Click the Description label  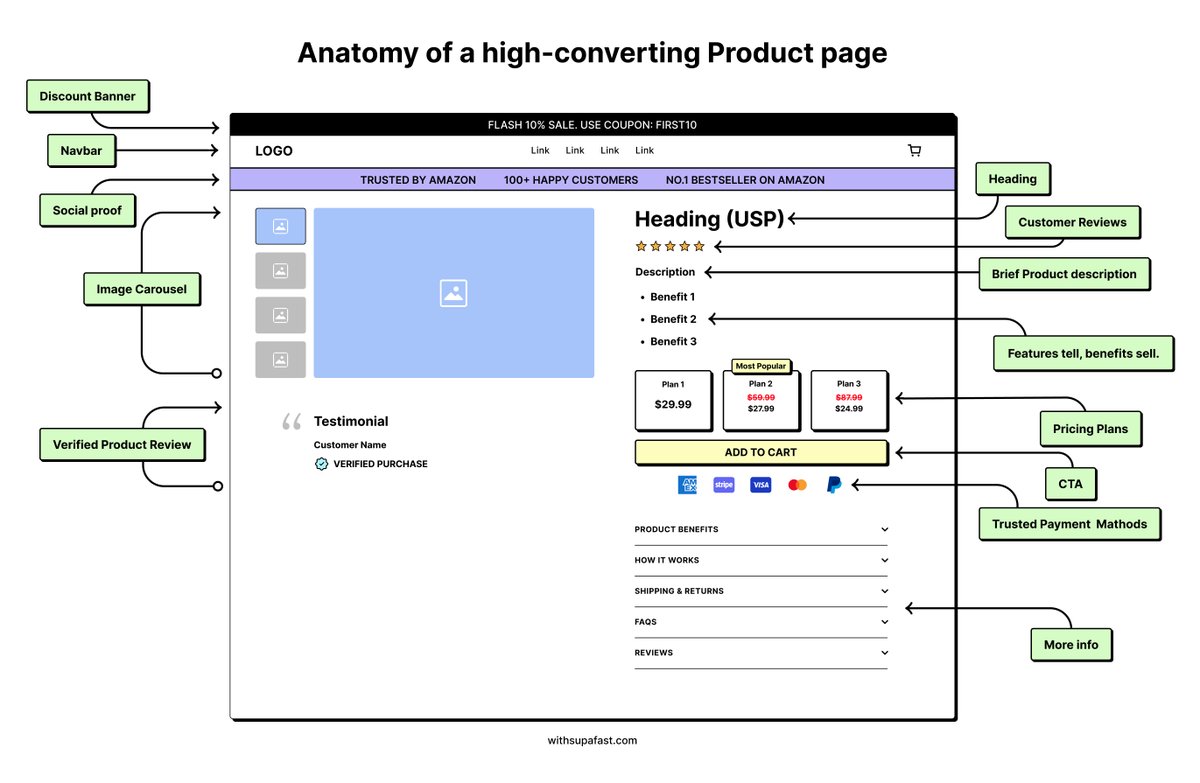[x=665, y=272]
